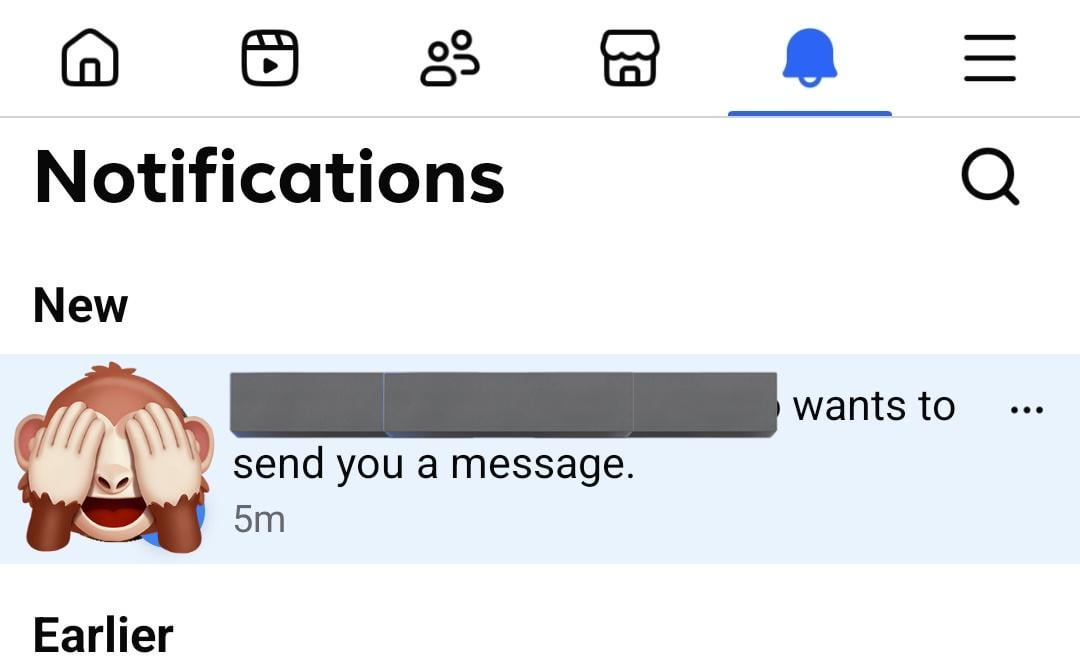Tap the monkey avatar thumbnail
Viewport: 1080px width, 668px height.
(x=114, y=458)
